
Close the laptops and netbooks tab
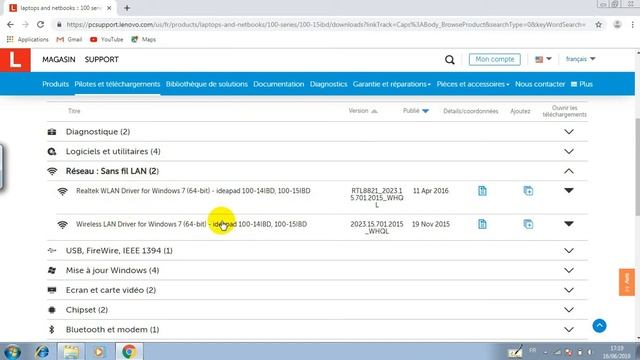[x=109, y=8]
